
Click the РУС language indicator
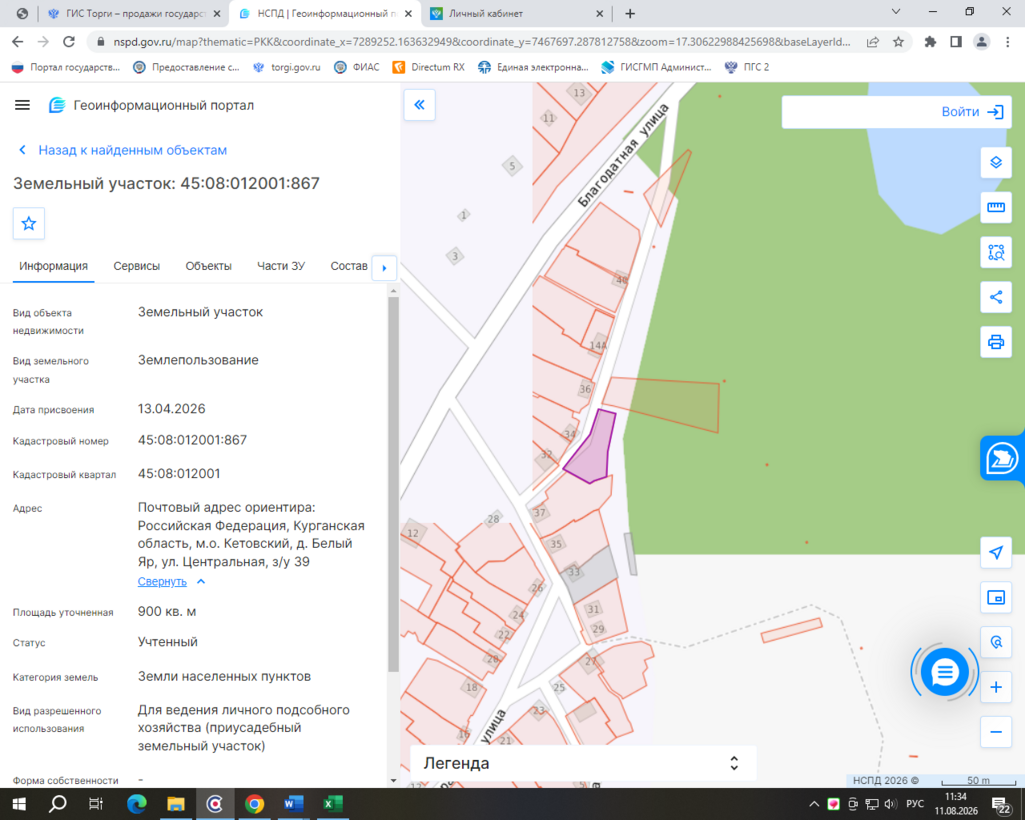coord(915,804)
